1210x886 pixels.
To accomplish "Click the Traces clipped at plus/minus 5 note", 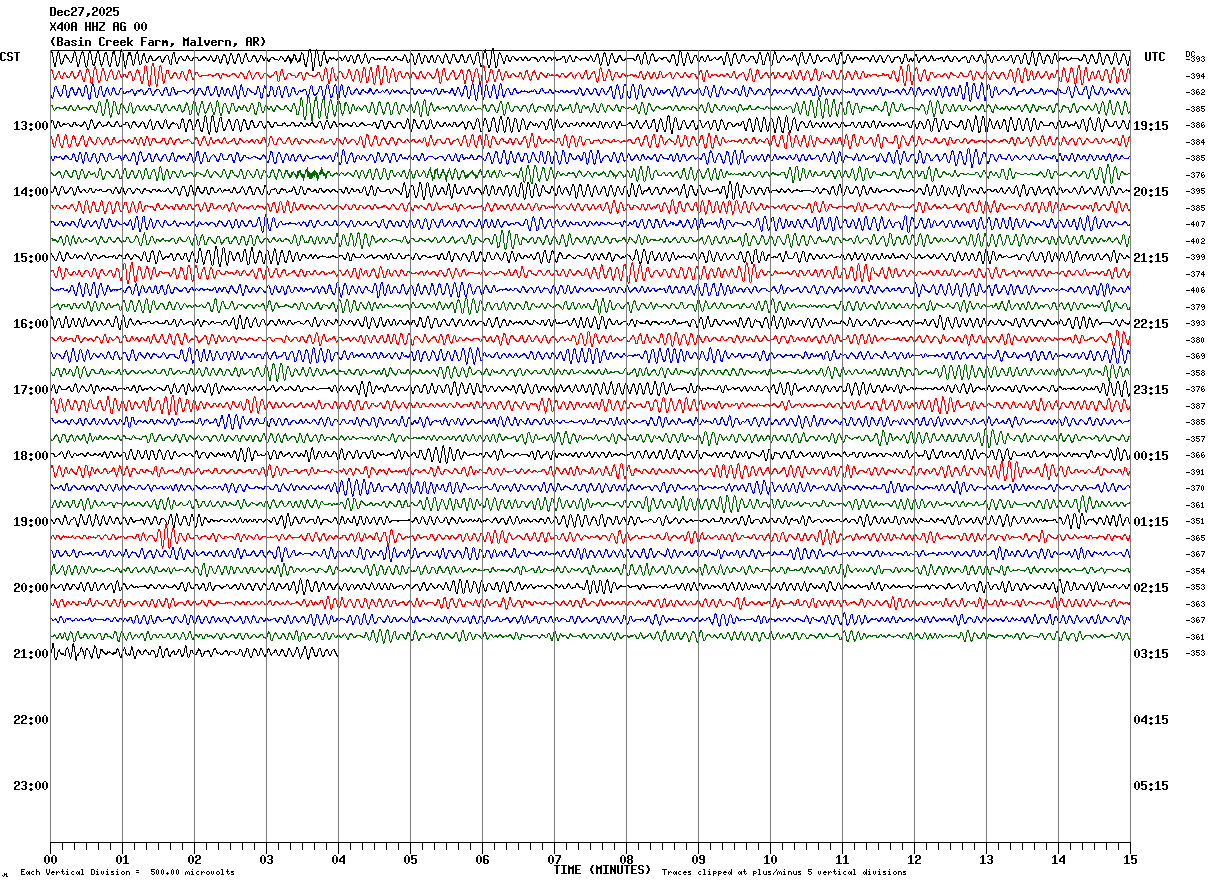I will 784,872.
